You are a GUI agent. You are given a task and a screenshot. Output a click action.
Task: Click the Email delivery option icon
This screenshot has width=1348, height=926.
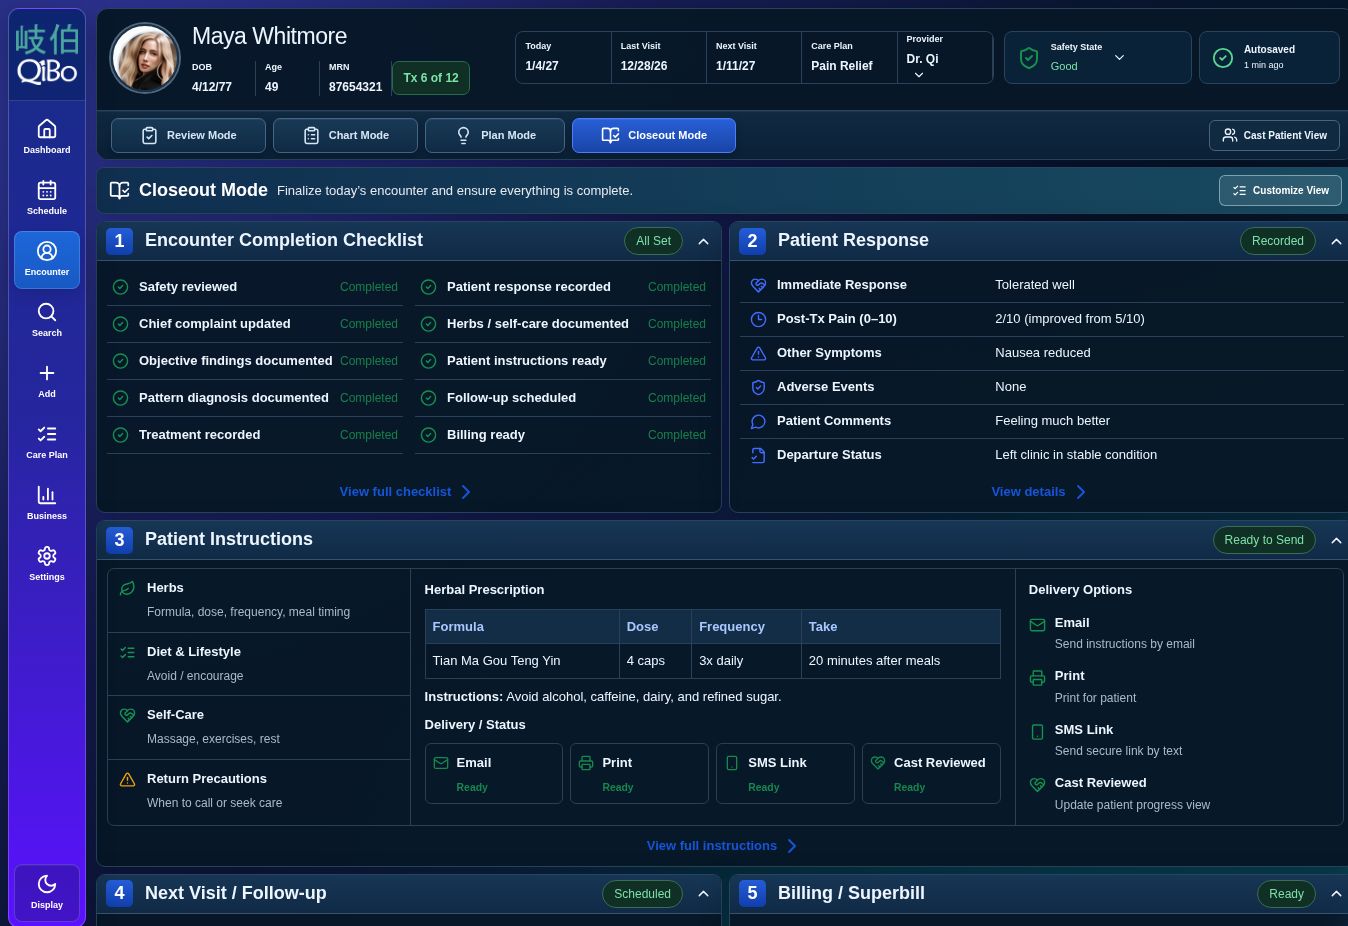click(x=1037, y=624)
